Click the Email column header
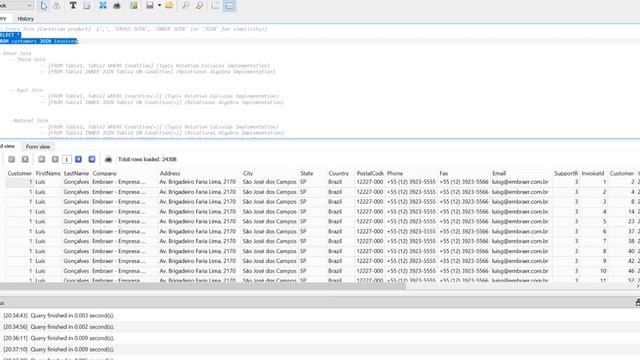This screenshot has width=640, height=360. click(x=522, y=173)
